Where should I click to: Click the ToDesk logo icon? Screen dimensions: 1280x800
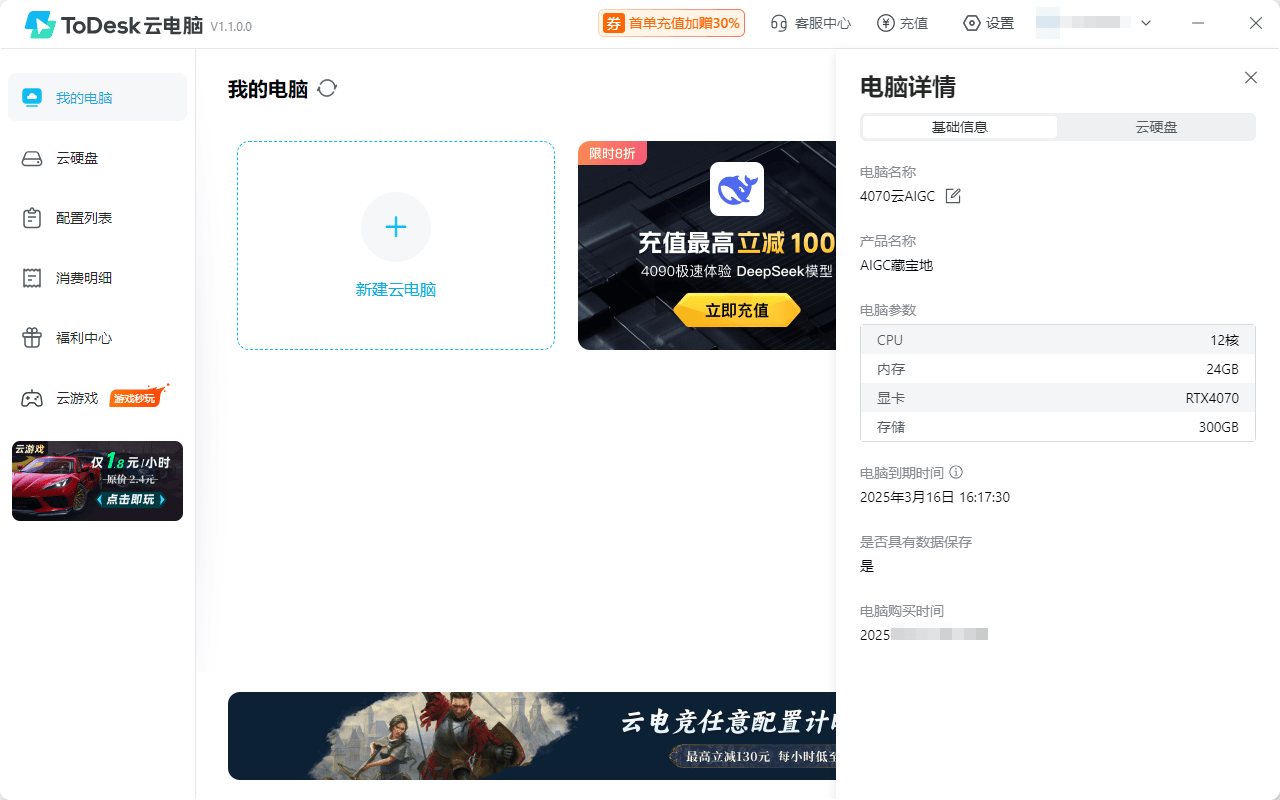pyautogui.click(x=40, y=24)
